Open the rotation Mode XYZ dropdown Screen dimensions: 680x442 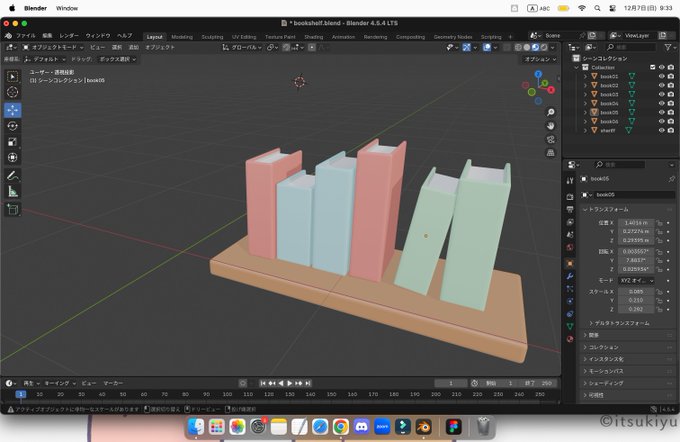[x=636, y=281]
